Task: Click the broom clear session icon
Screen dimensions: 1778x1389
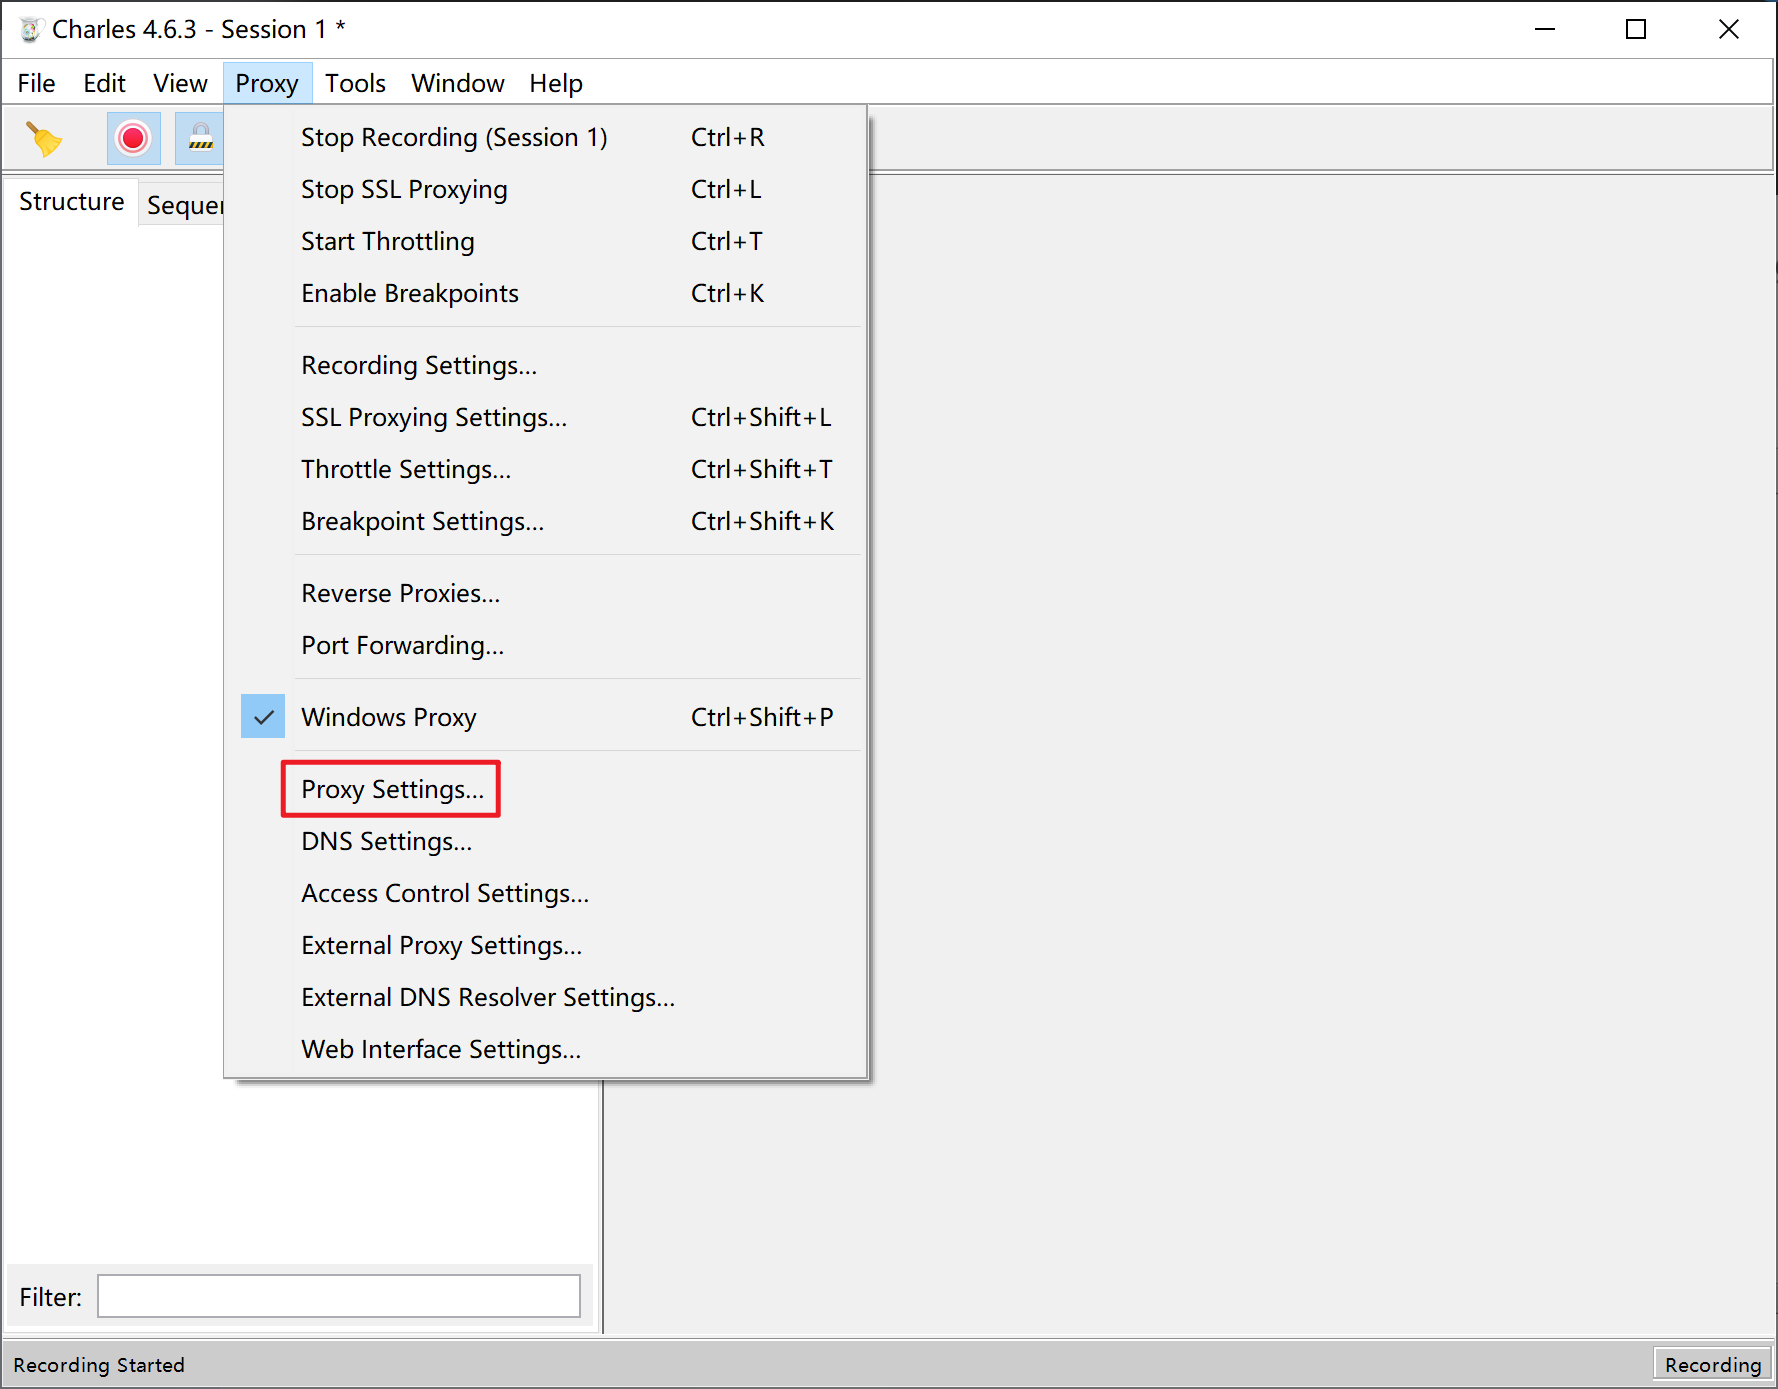Action: click(x=44, y=139)
